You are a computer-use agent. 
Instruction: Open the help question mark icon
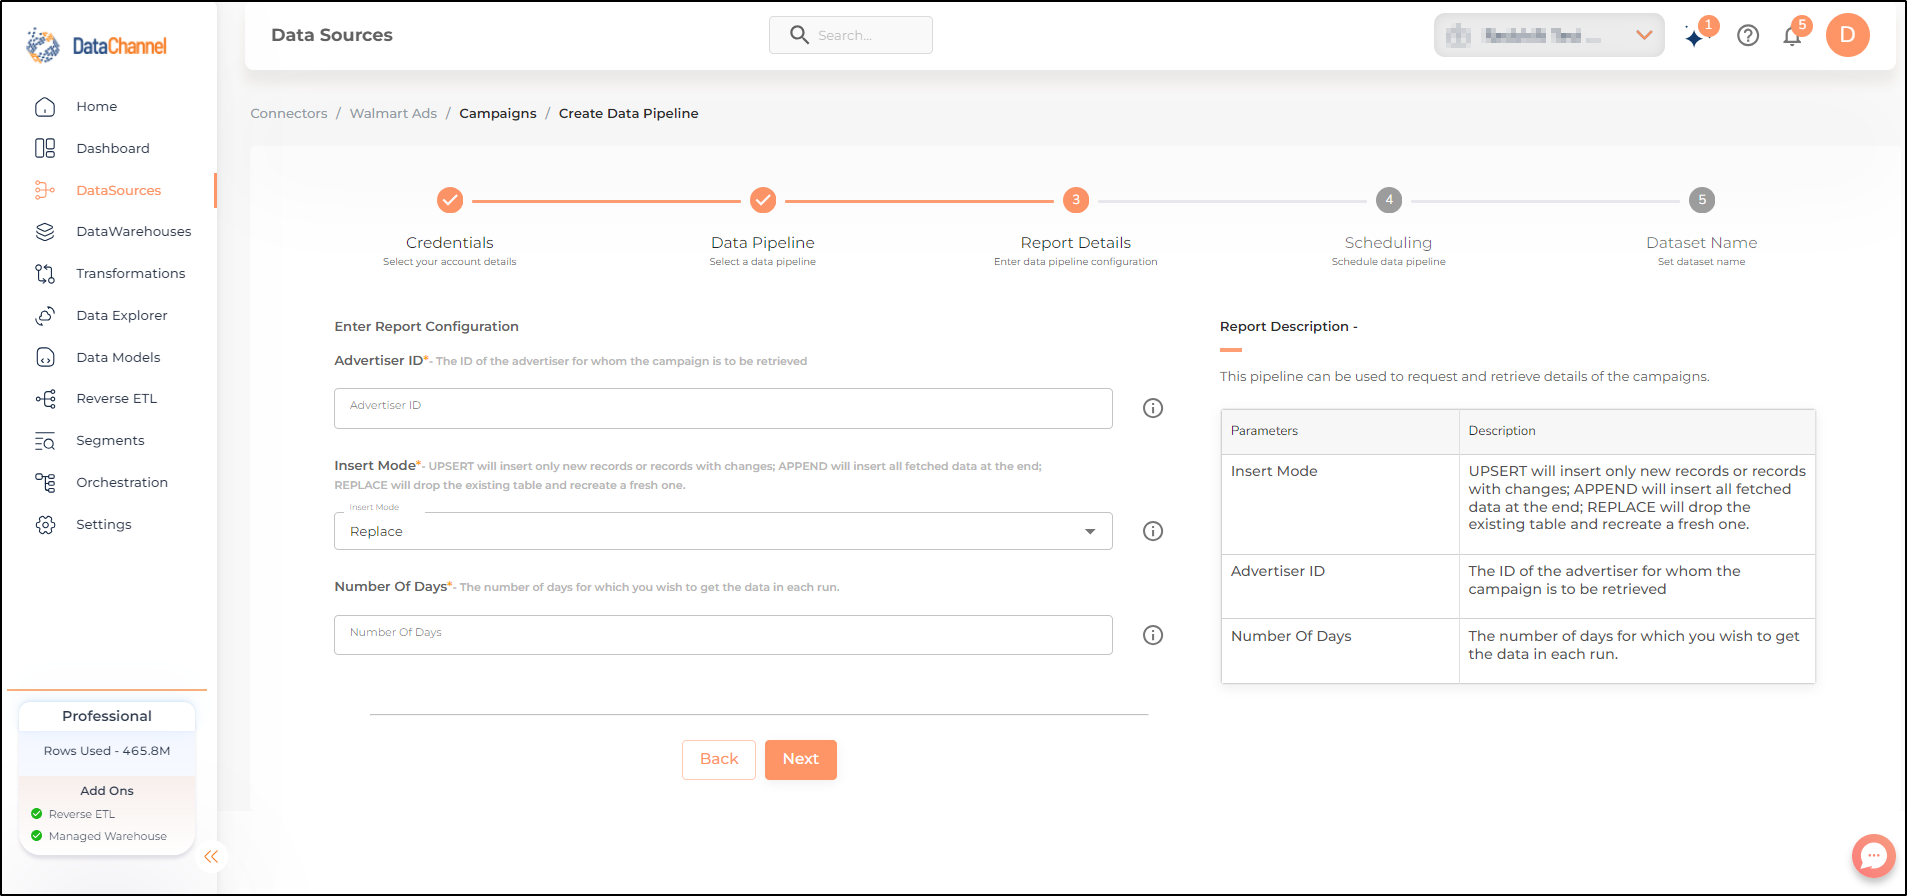(1748, 36)
